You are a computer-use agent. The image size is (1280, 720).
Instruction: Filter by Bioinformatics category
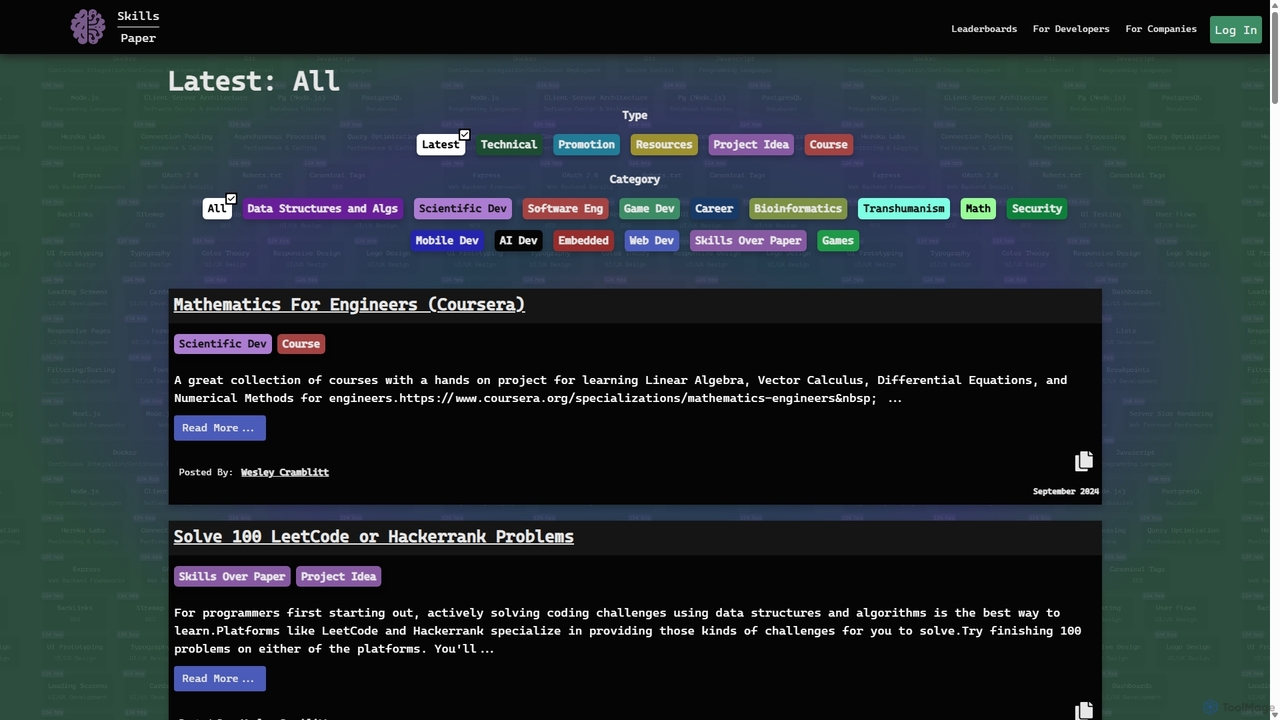point(798,208)
